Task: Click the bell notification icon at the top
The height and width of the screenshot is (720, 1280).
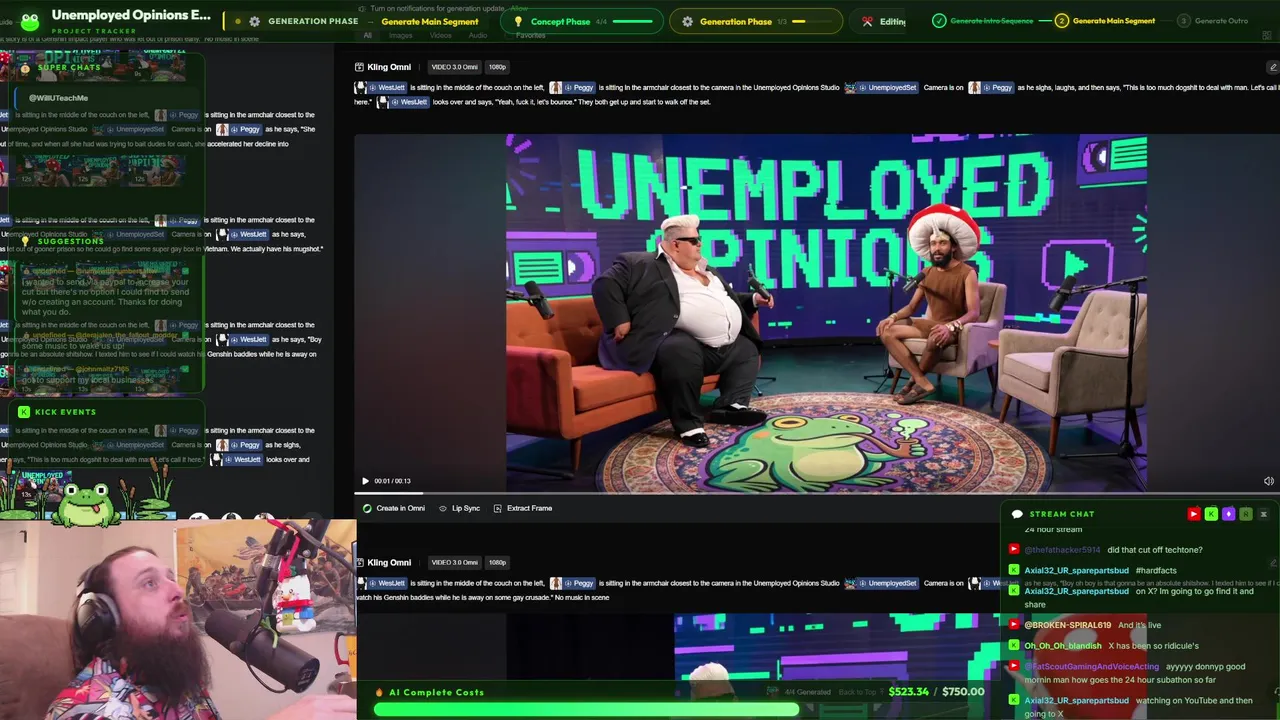Action: click(362, 8)
